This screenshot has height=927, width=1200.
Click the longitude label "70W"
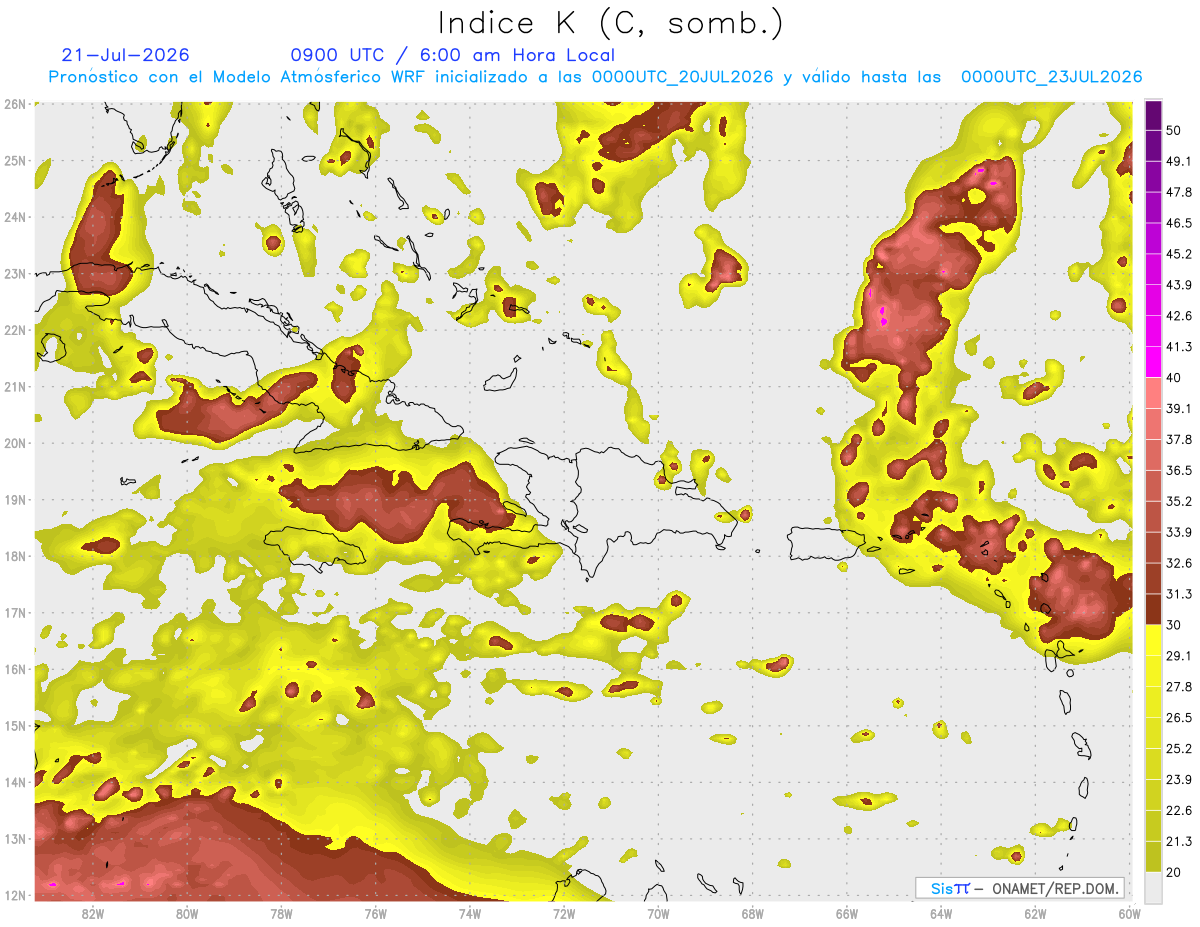[x=658, y=914]
